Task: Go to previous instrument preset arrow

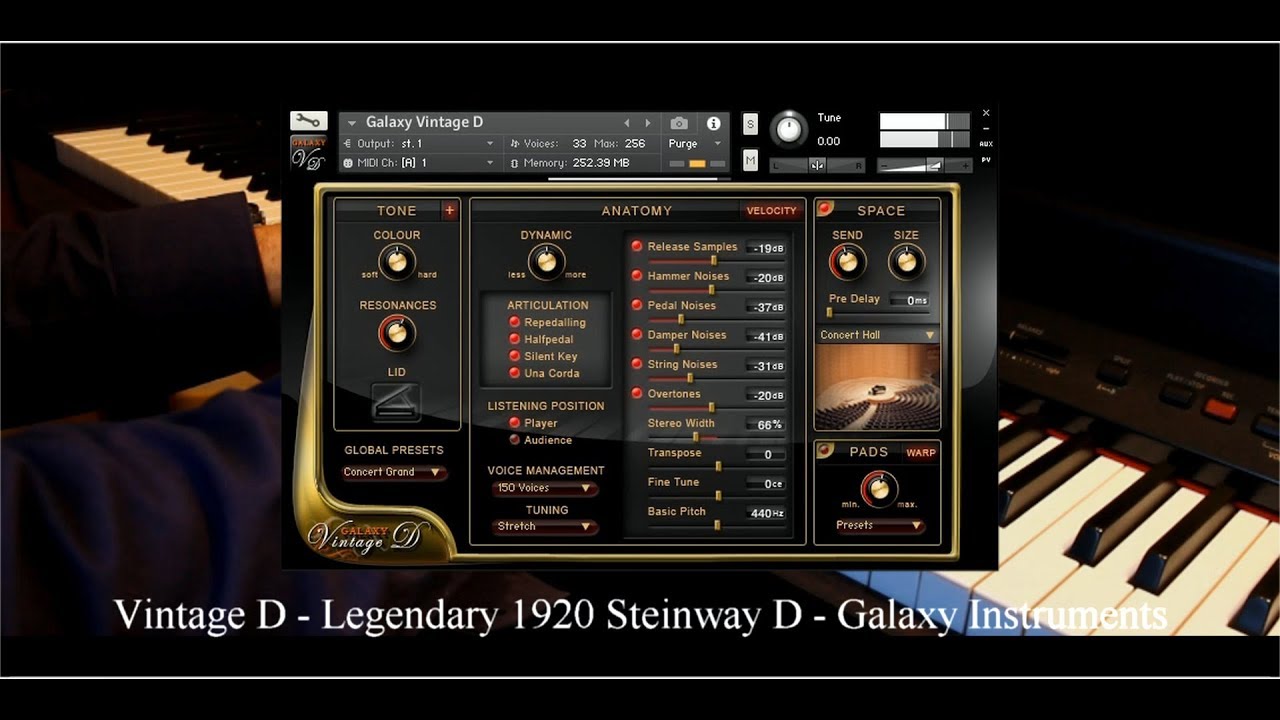Action: 627,123
